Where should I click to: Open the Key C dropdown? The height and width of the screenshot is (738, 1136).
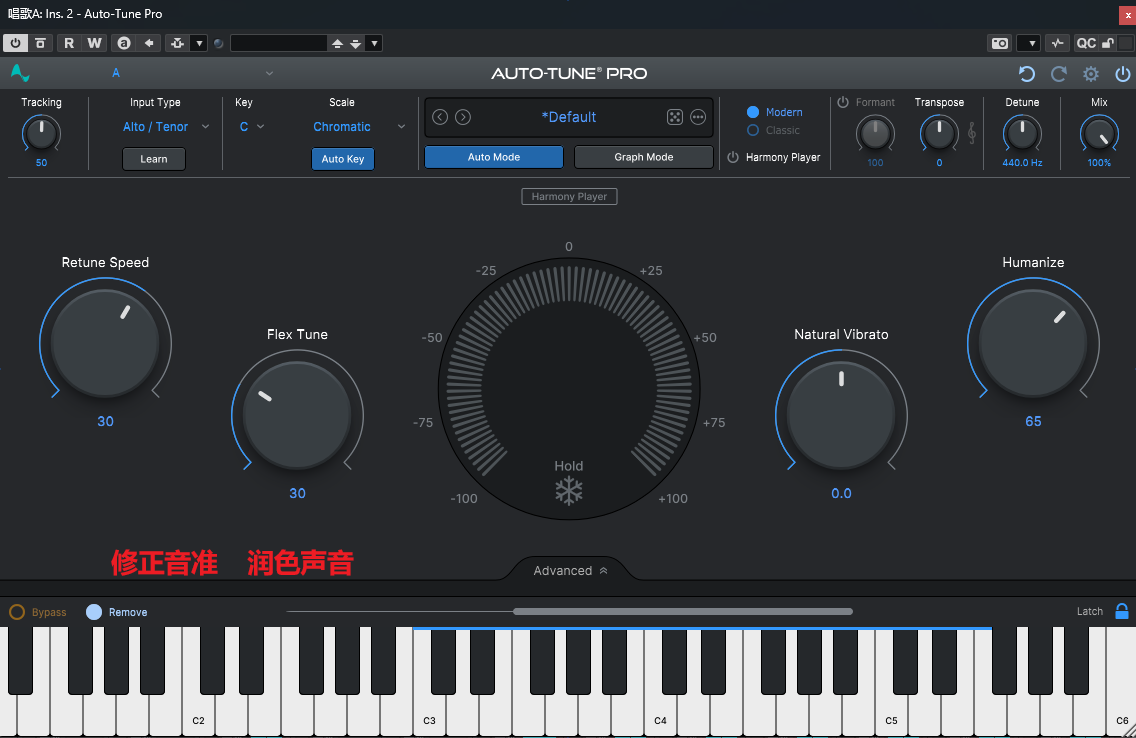[251, 127]
